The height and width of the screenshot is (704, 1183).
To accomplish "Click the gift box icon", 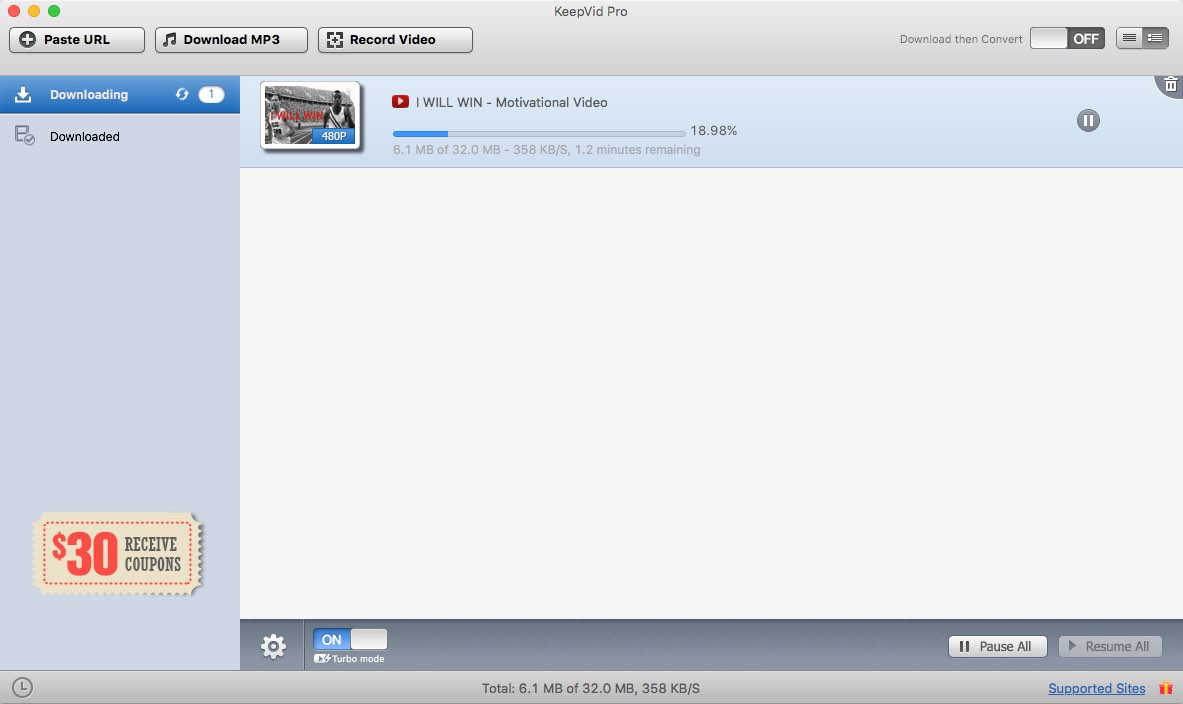I will 1166,688.
